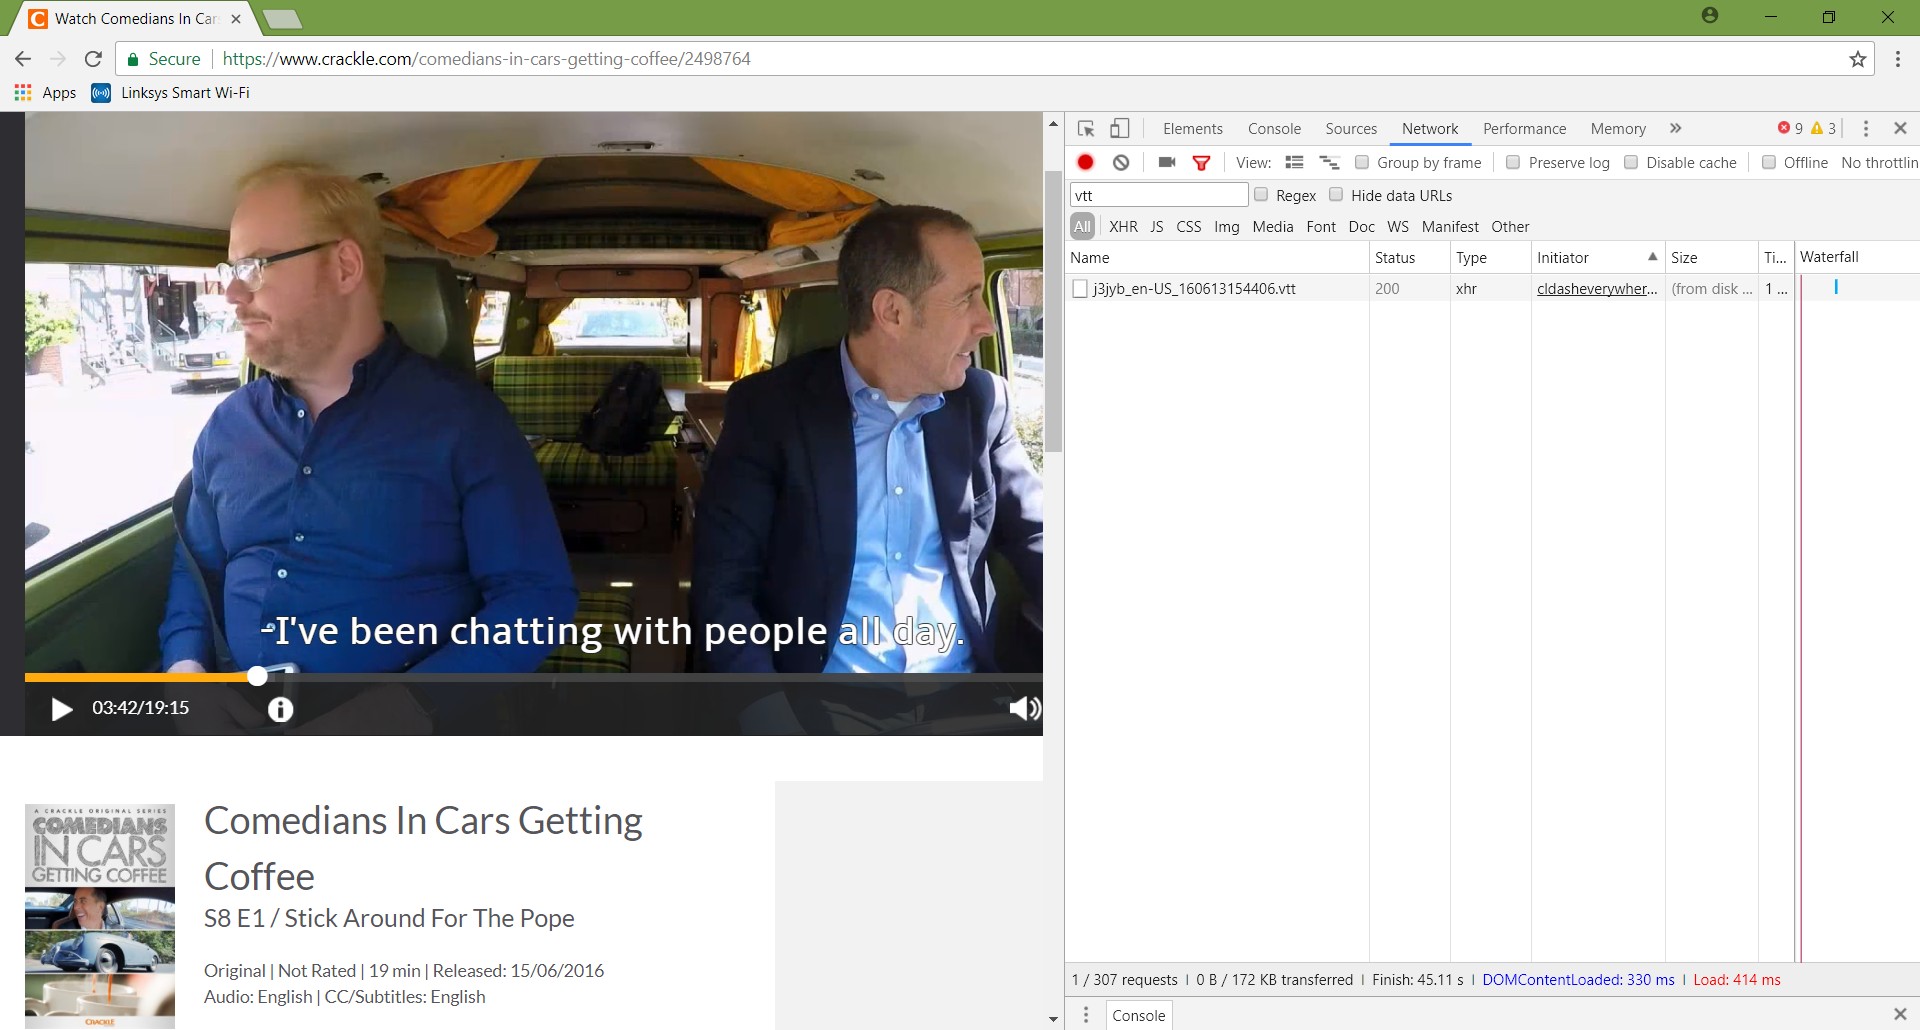
Task: Open the cldasheverywhere initiator link
Action: point(1597,289)
